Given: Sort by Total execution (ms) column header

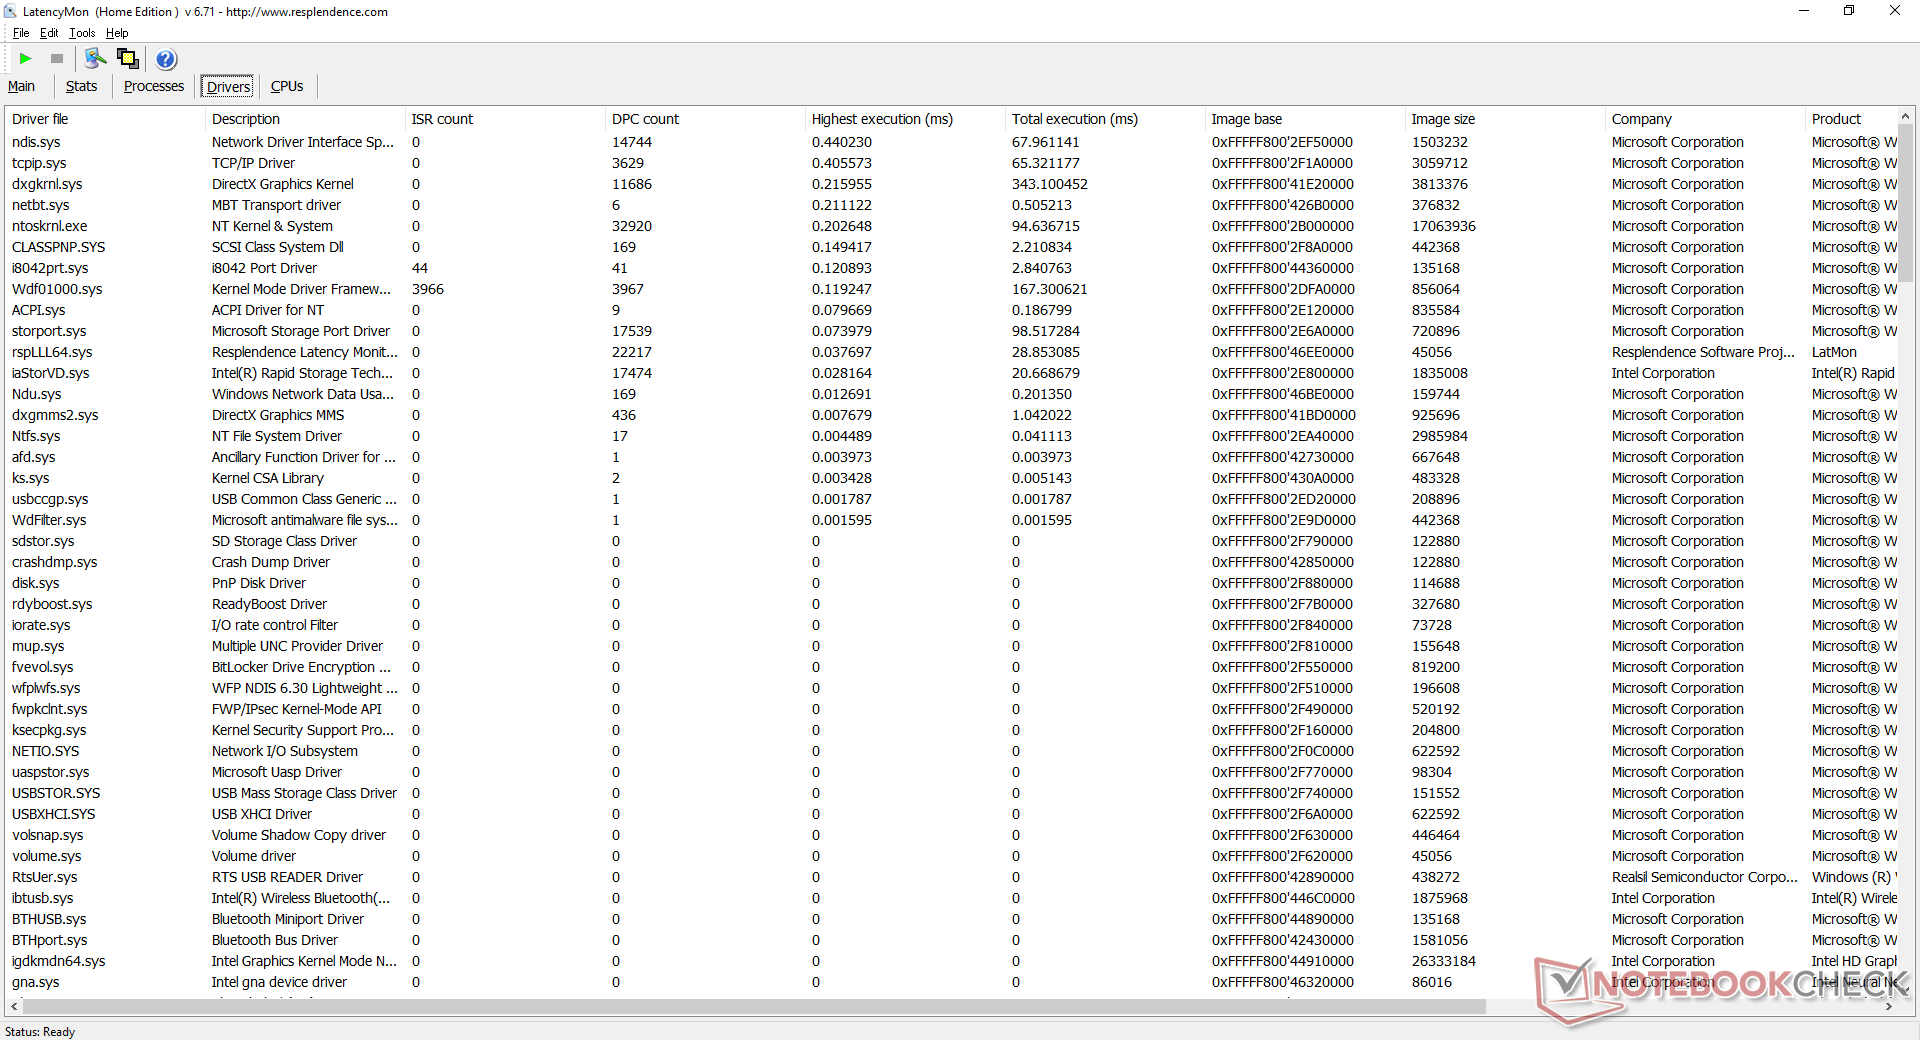Looking at the screenshot, I should (x=1105, y=119).
